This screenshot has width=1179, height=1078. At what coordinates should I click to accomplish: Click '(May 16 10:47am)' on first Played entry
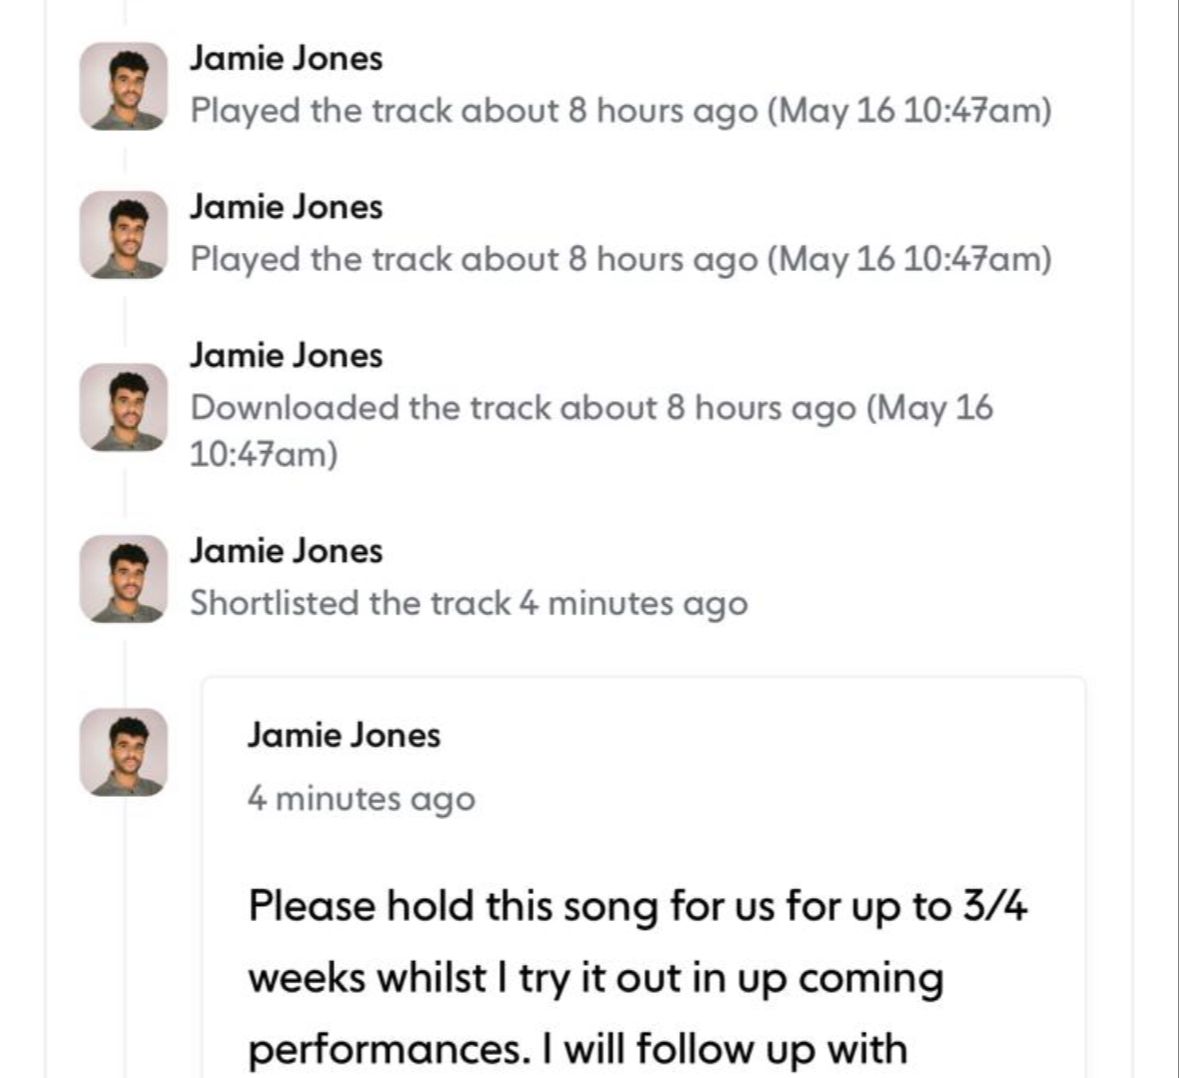coord(909,110)
